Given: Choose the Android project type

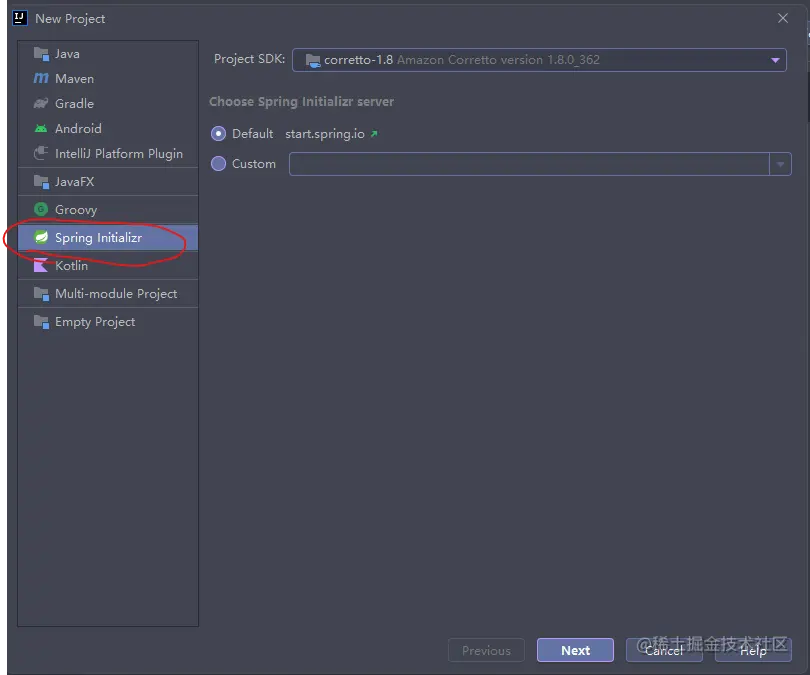Looking at the screenshot, I should click(x=108, y=129).
